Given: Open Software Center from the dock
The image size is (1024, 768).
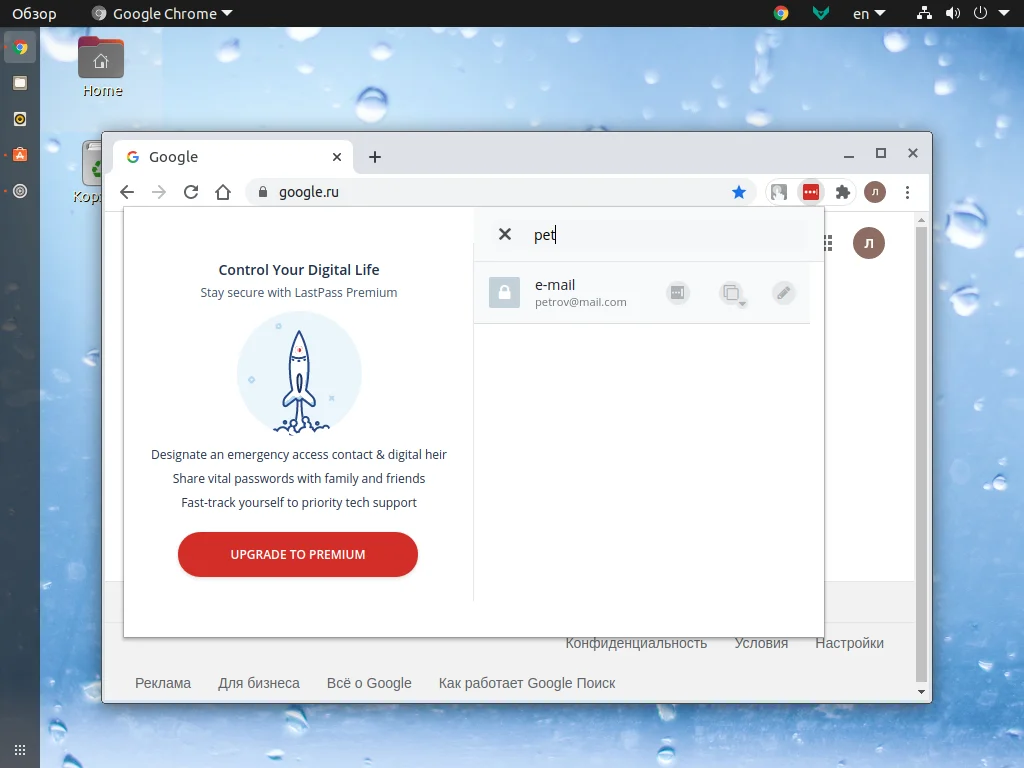Looking at the screenshot, I should click(x=20, y=155).
